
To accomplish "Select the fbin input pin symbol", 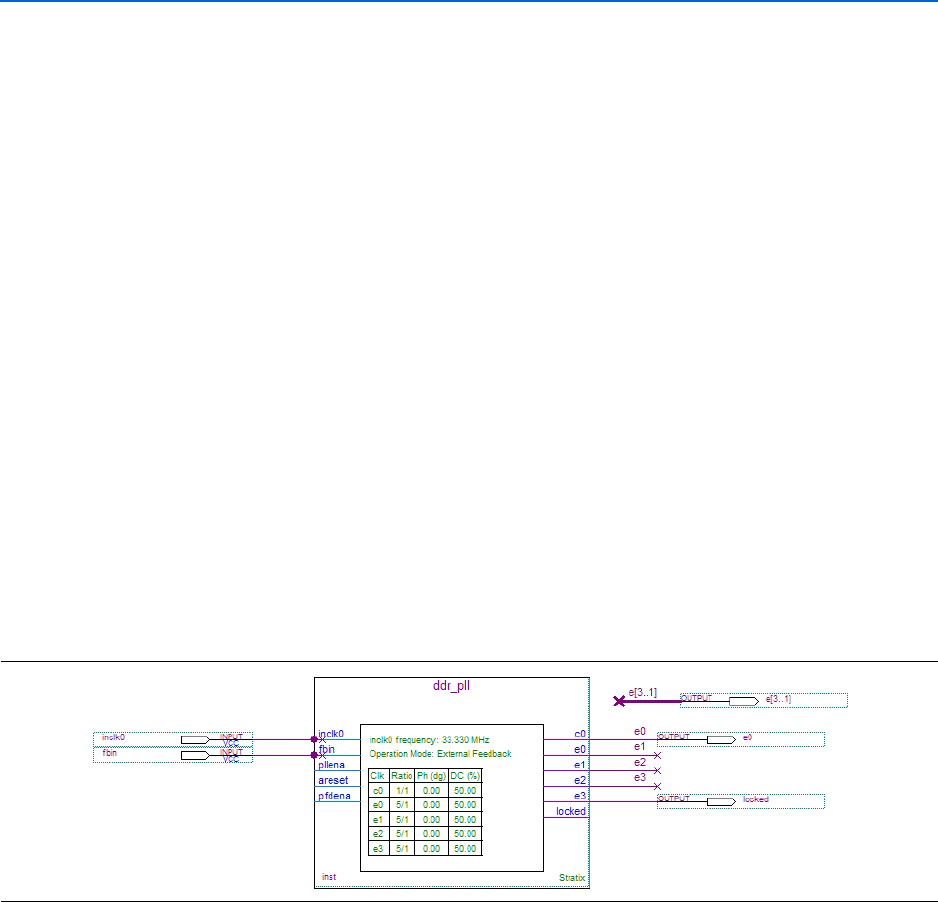I will click(x=195, y=755).
